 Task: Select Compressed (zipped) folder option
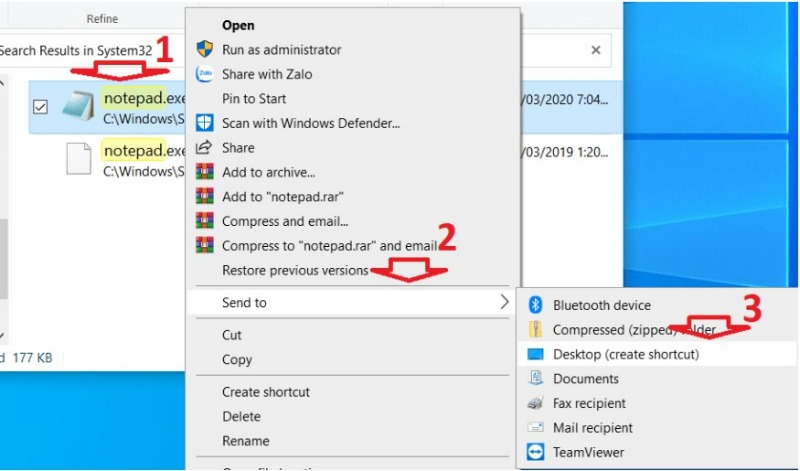pos(634,330)
